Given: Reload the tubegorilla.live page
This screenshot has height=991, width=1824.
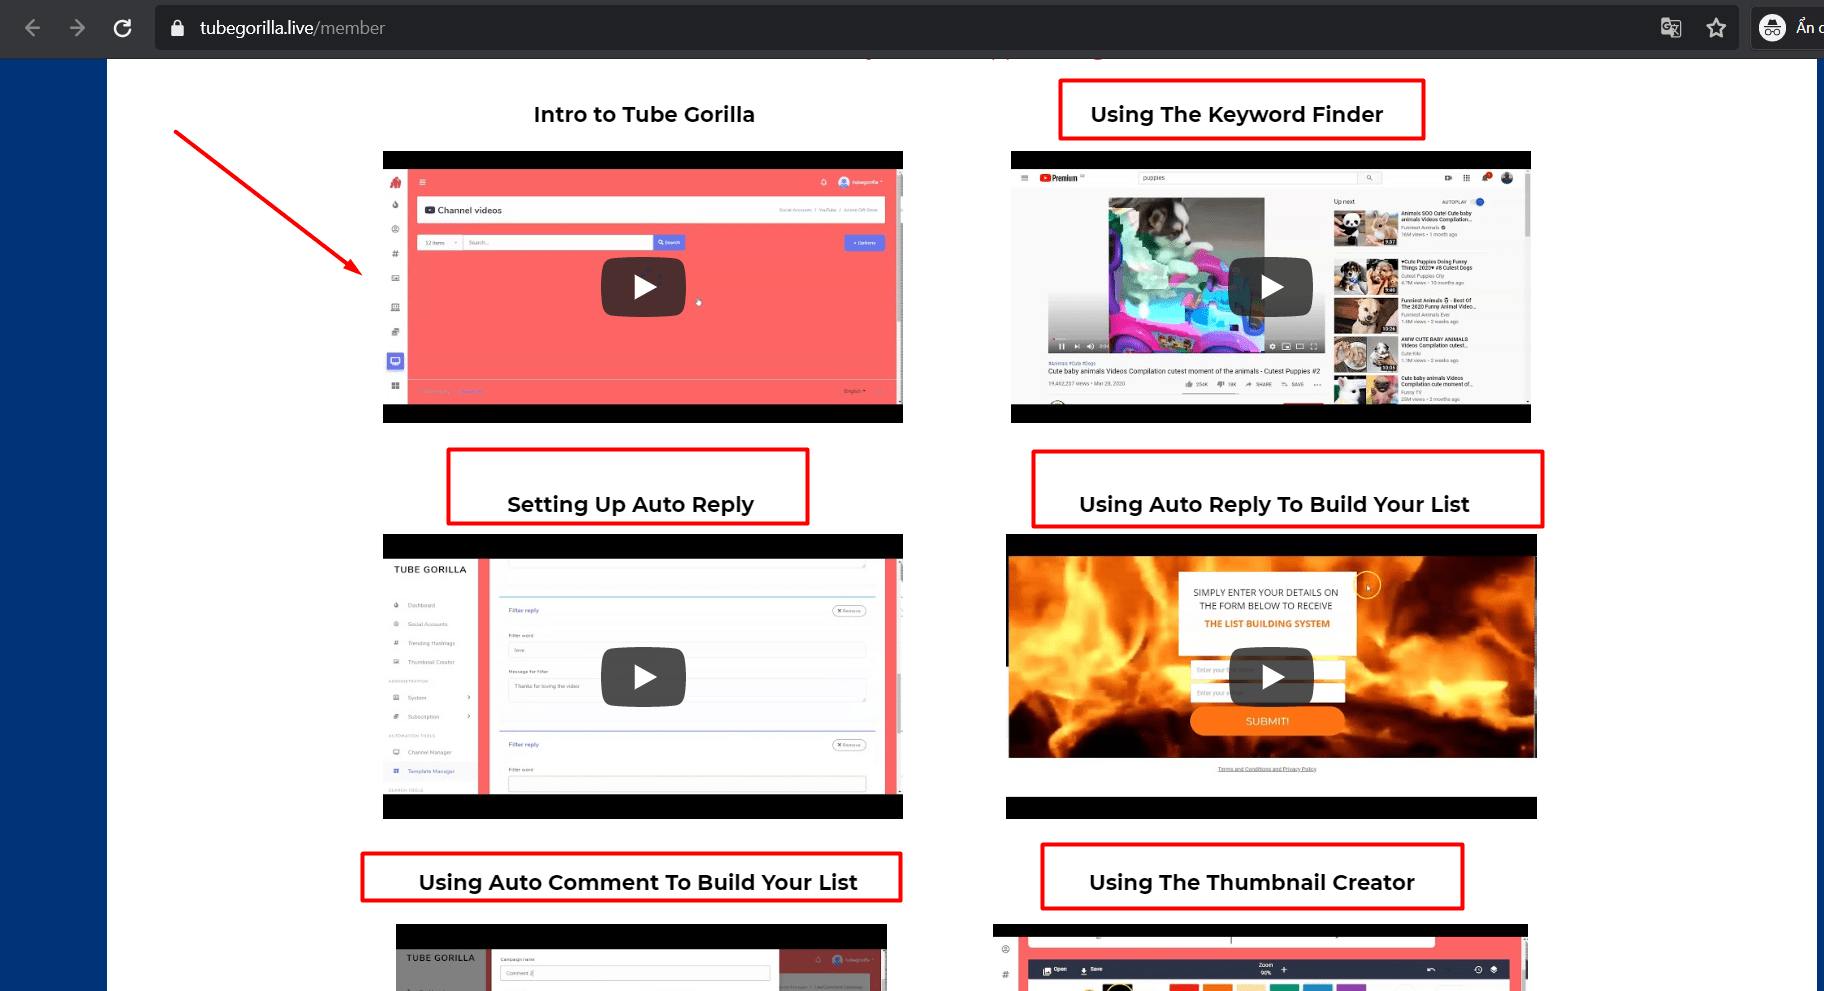Looking at the screenshot, I should 122,28.
